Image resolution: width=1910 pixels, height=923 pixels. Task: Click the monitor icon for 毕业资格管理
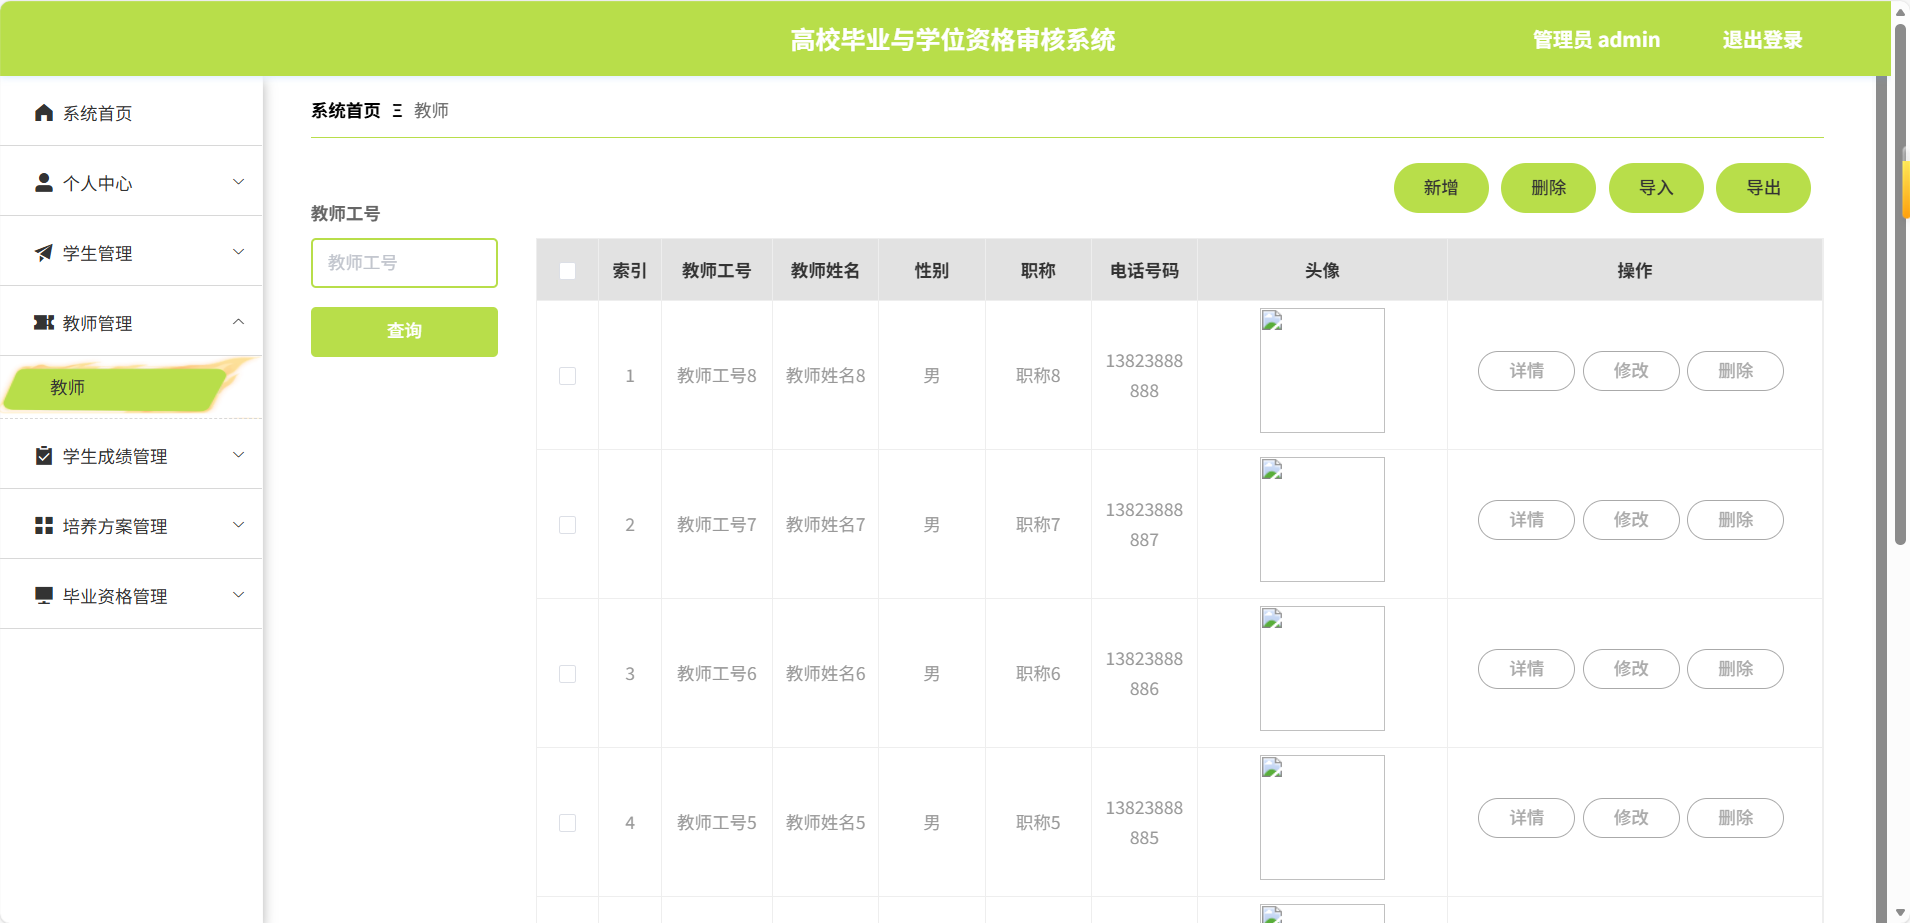pos(44,596)
